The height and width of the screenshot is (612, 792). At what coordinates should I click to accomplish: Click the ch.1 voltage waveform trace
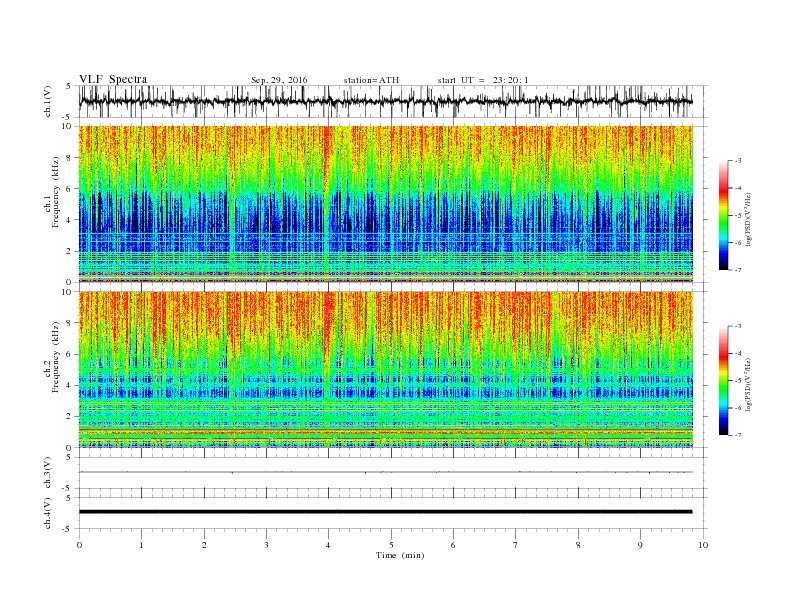385,101
